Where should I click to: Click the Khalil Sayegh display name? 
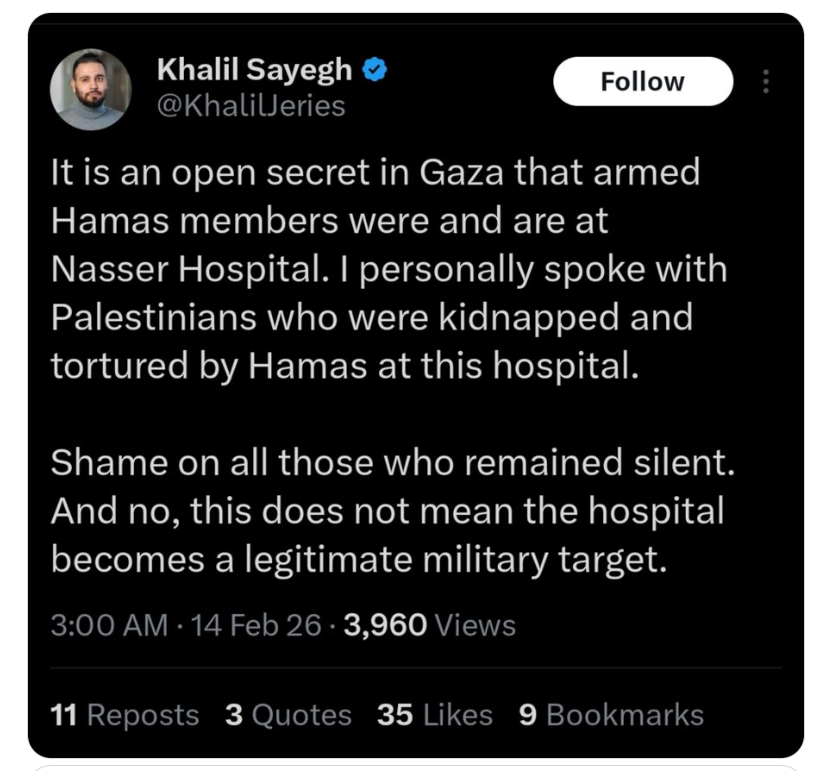pyautogui.click(x=255, y=69)
